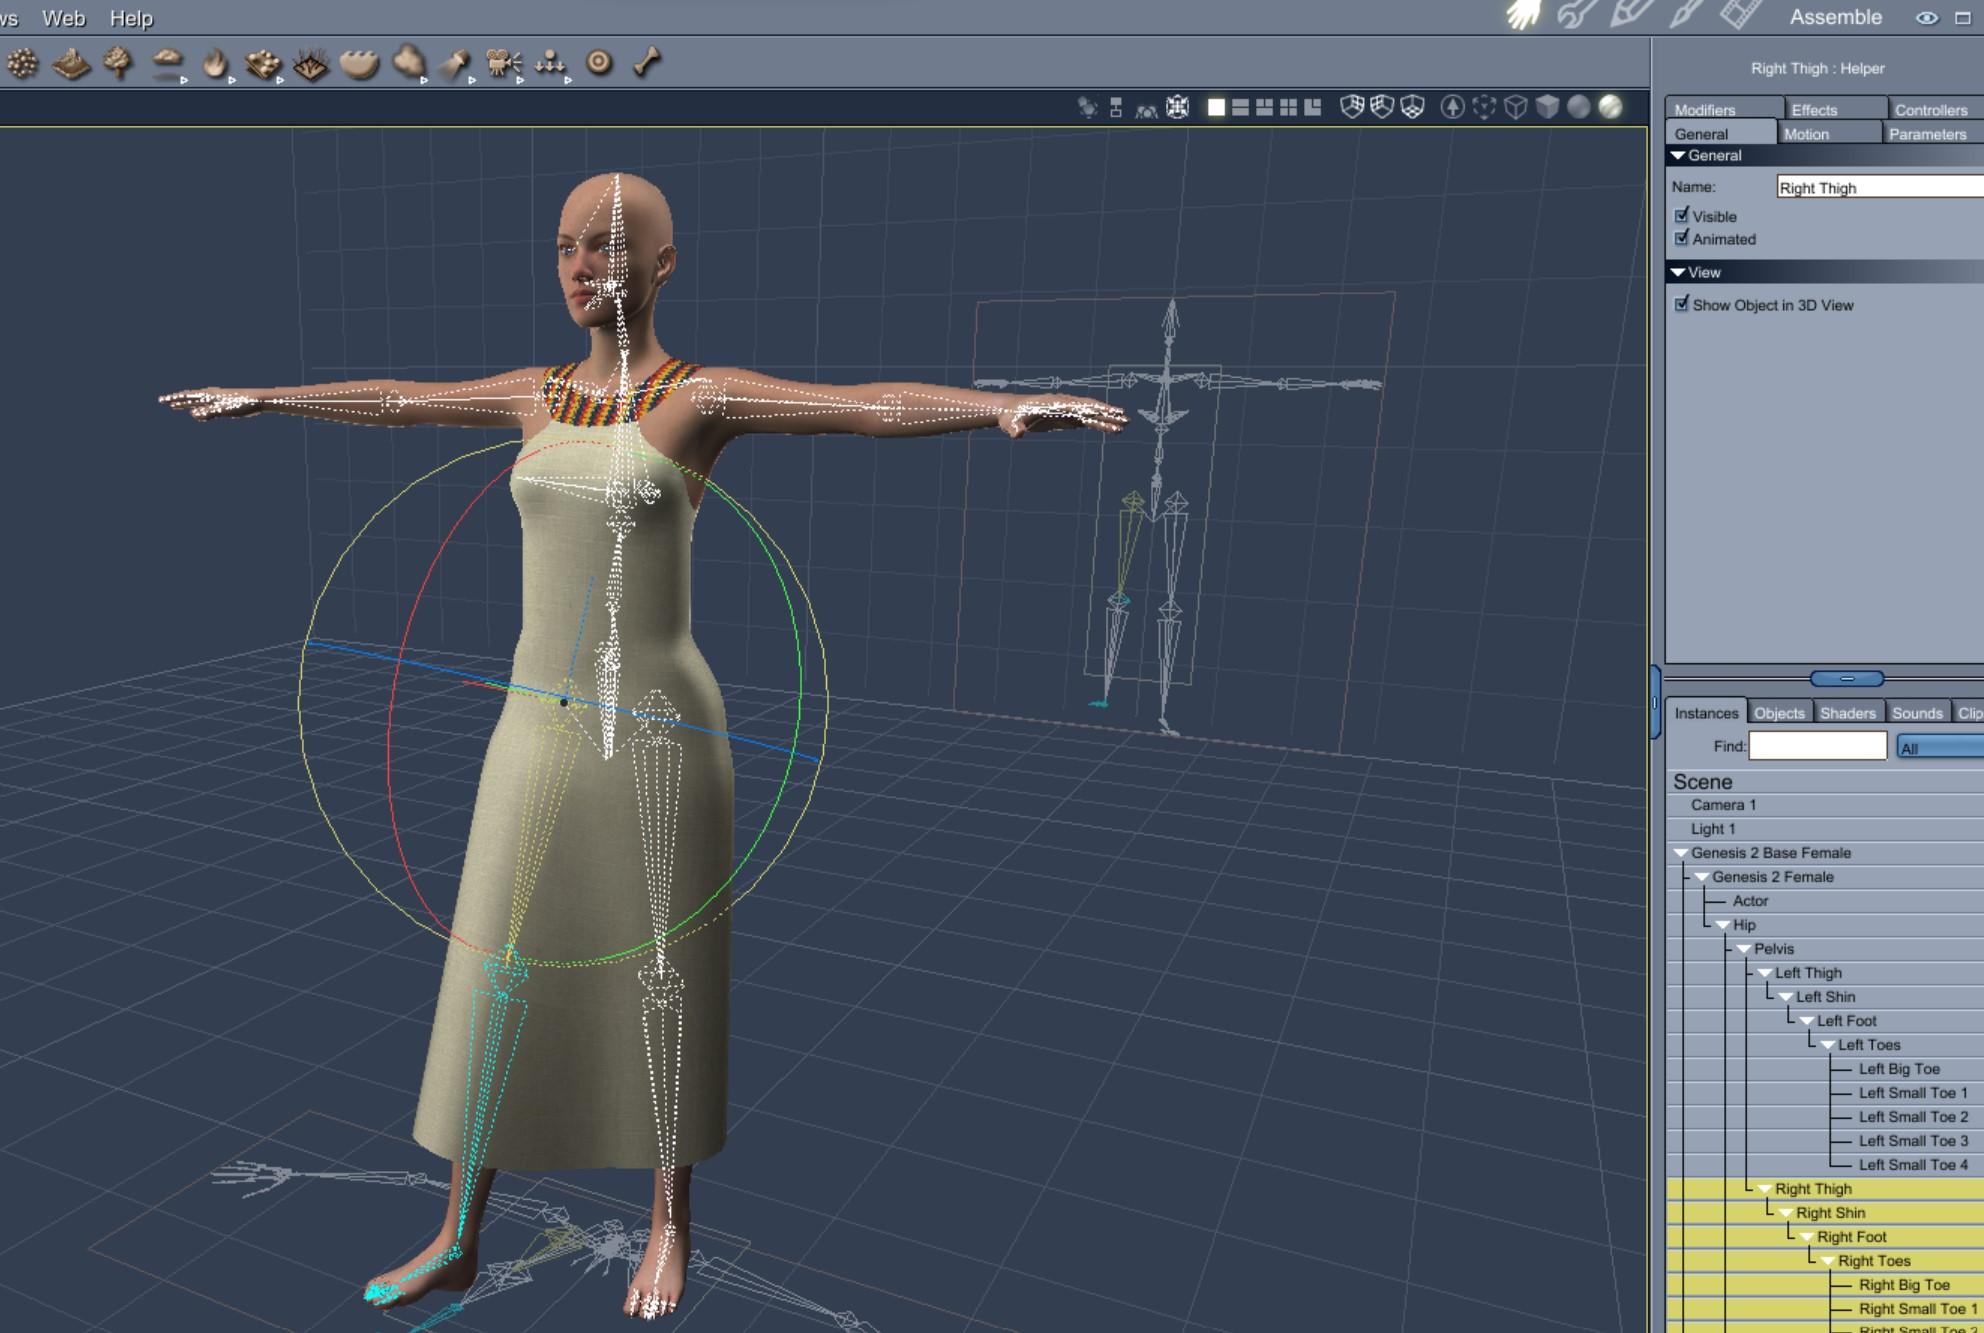Collapse the View section triangle
Viewport: 1984px width, 1333px height.
(1678, 272)
